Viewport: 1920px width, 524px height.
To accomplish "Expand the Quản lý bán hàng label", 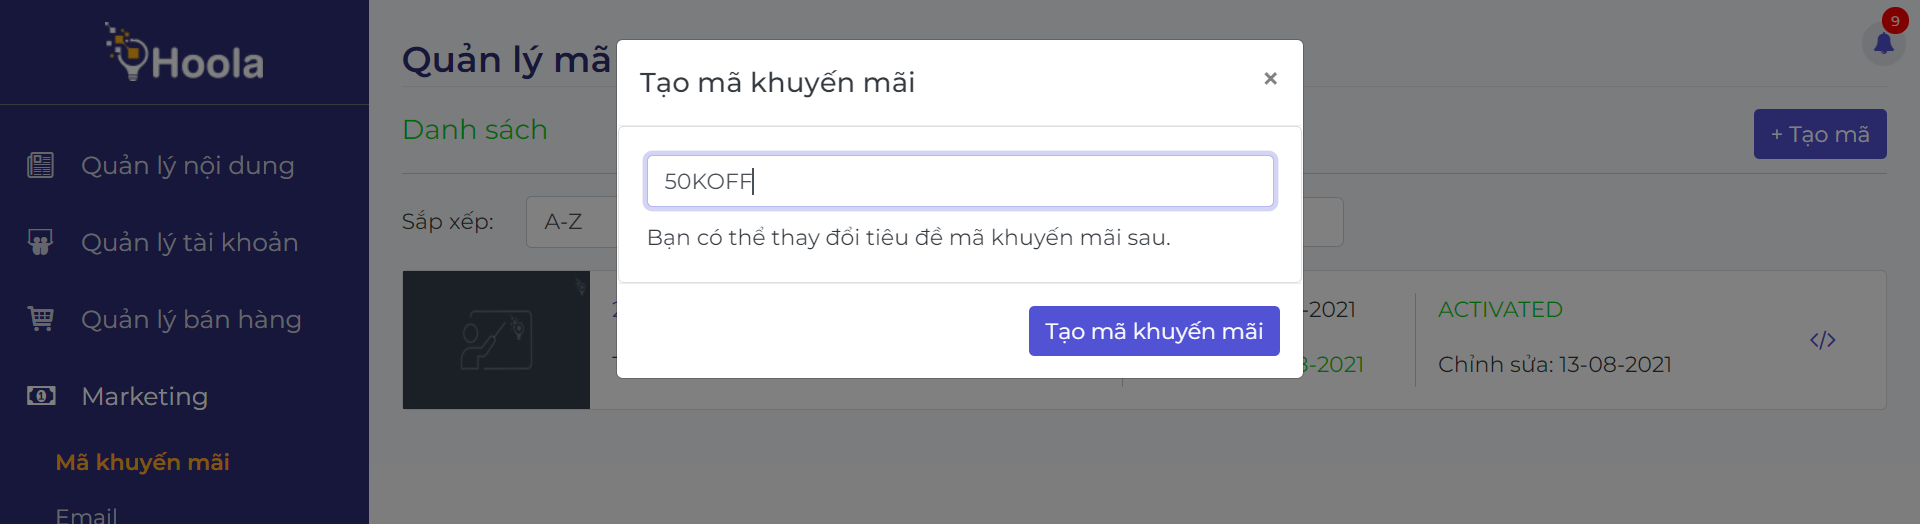I will tap(191, 319).
